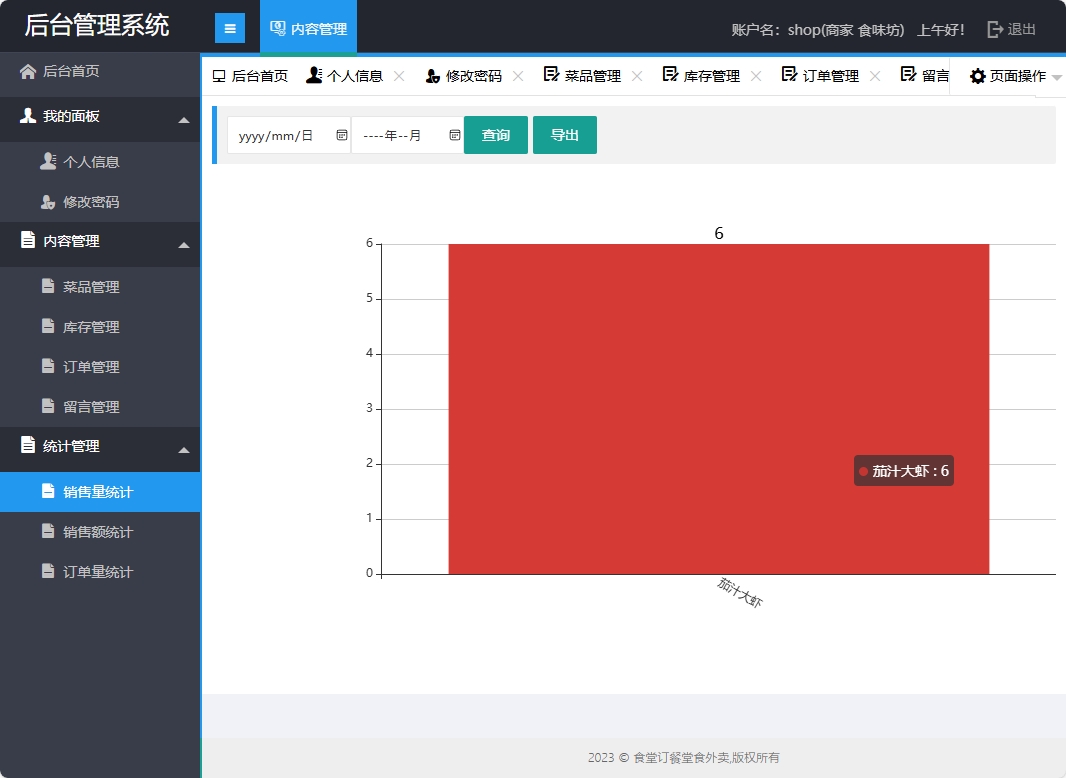Open 菜品管理 in the sidebar
The width and height of the screenshot is (1066, 778).
[x=100, y=287]
